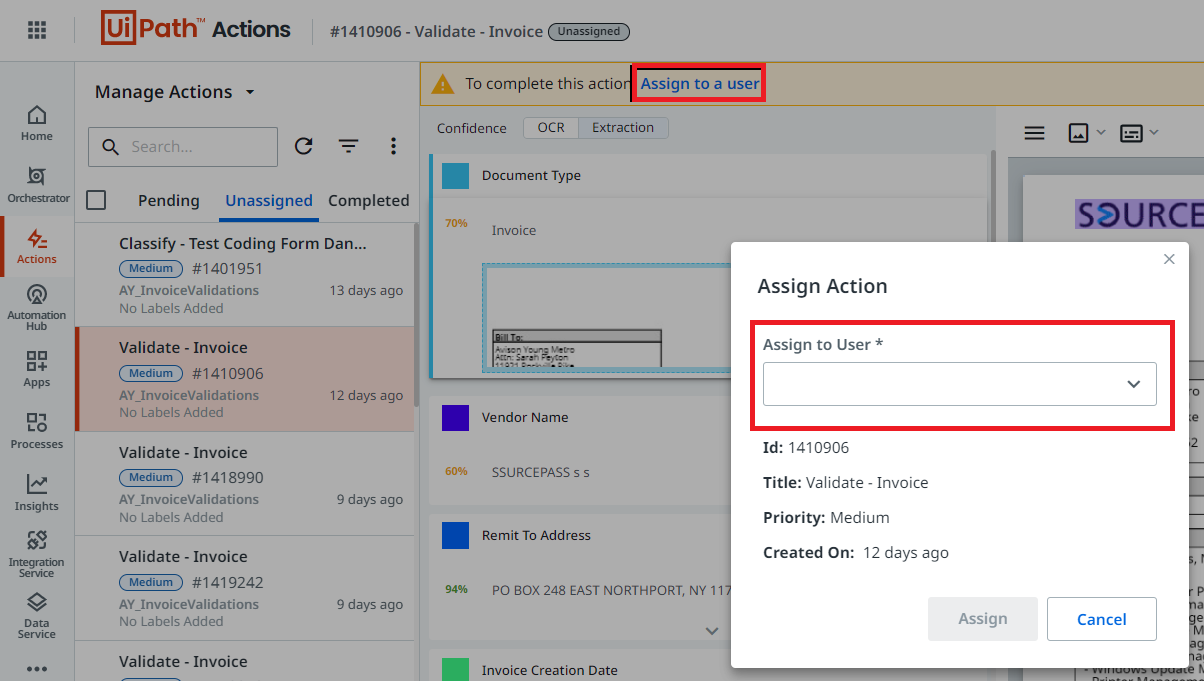
Task: Click Cancel in Assign Action dialog
Action: 1102,619
